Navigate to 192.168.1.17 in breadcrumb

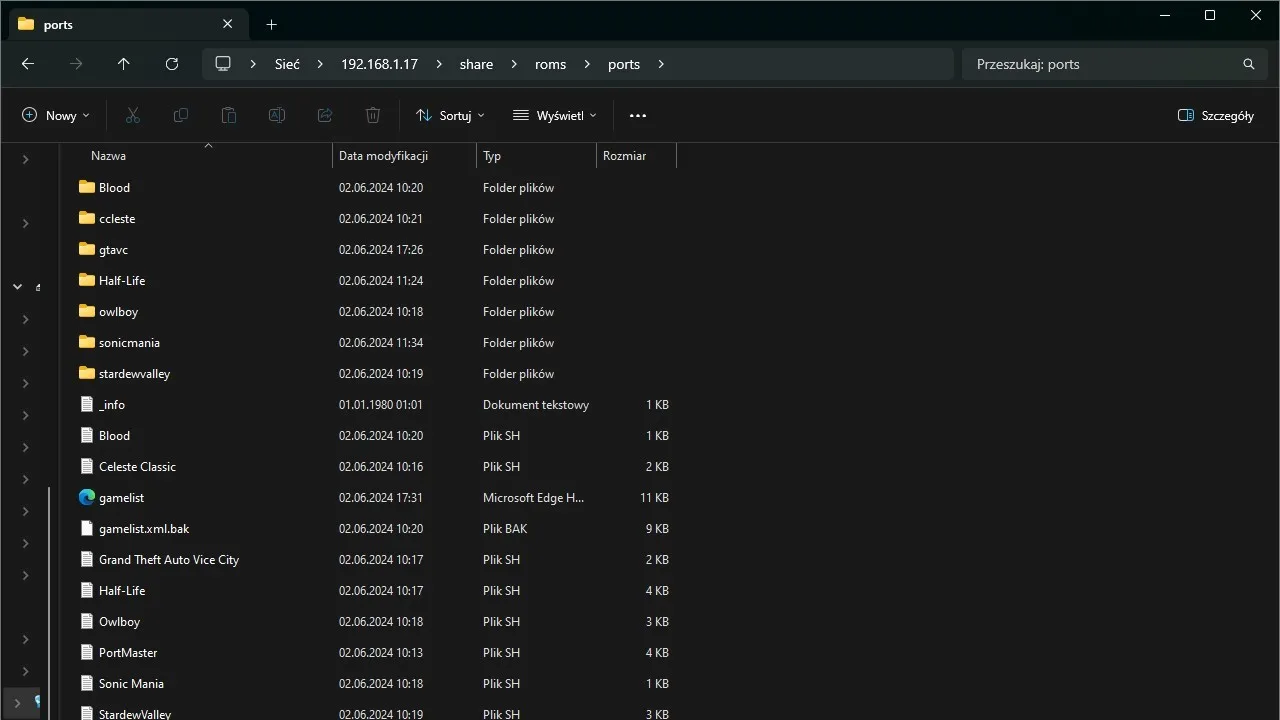coord(379,64)
